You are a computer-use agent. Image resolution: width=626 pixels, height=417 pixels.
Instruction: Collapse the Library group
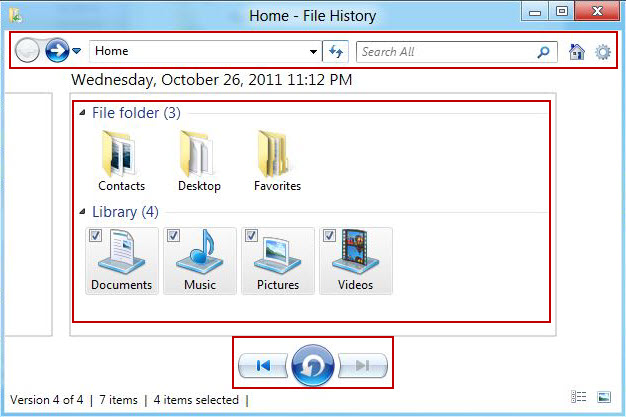click(x=82, y=212)
